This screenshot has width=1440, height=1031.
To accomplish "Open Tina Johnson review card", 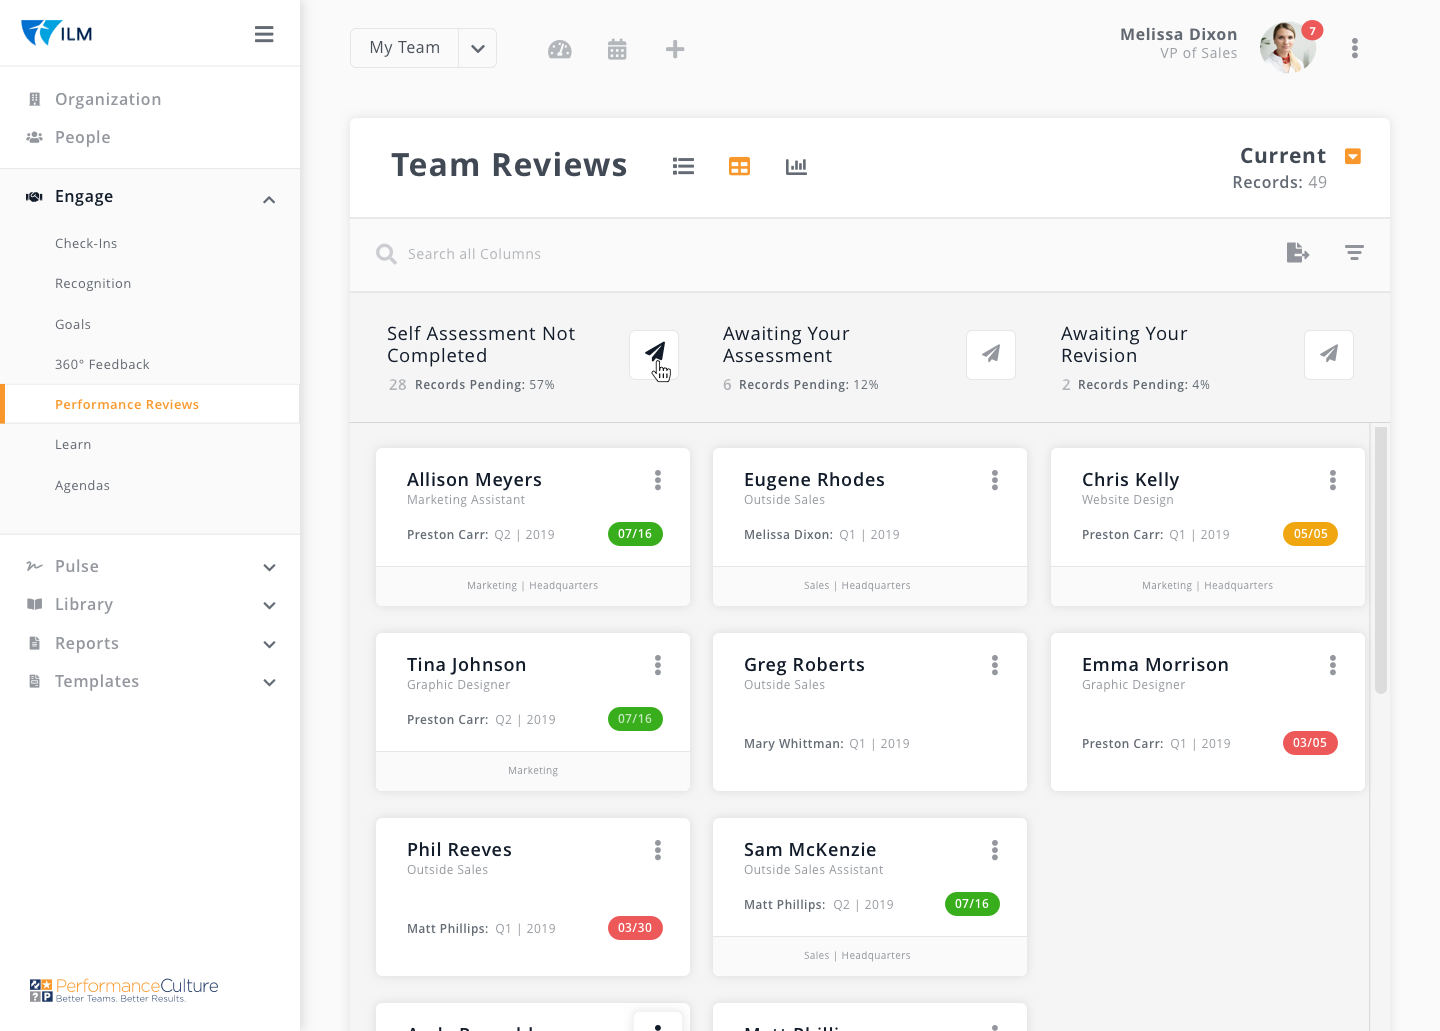I will 533,712.
